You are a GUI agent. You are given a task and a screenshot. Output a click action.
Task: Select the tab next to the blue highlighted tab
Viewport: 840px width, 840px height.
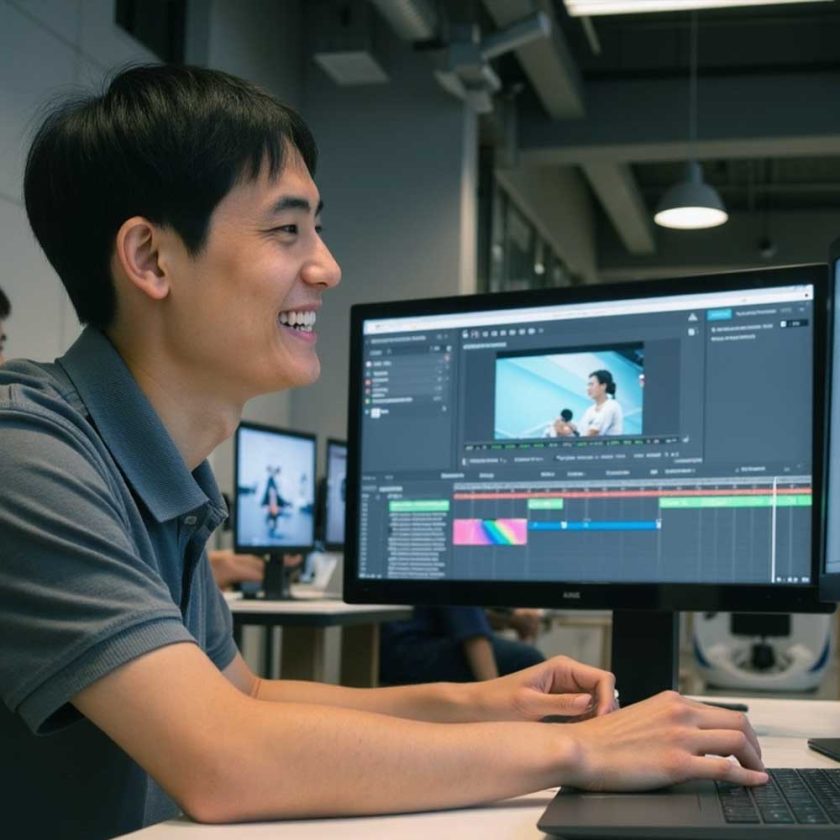click(x=755, y=314)
